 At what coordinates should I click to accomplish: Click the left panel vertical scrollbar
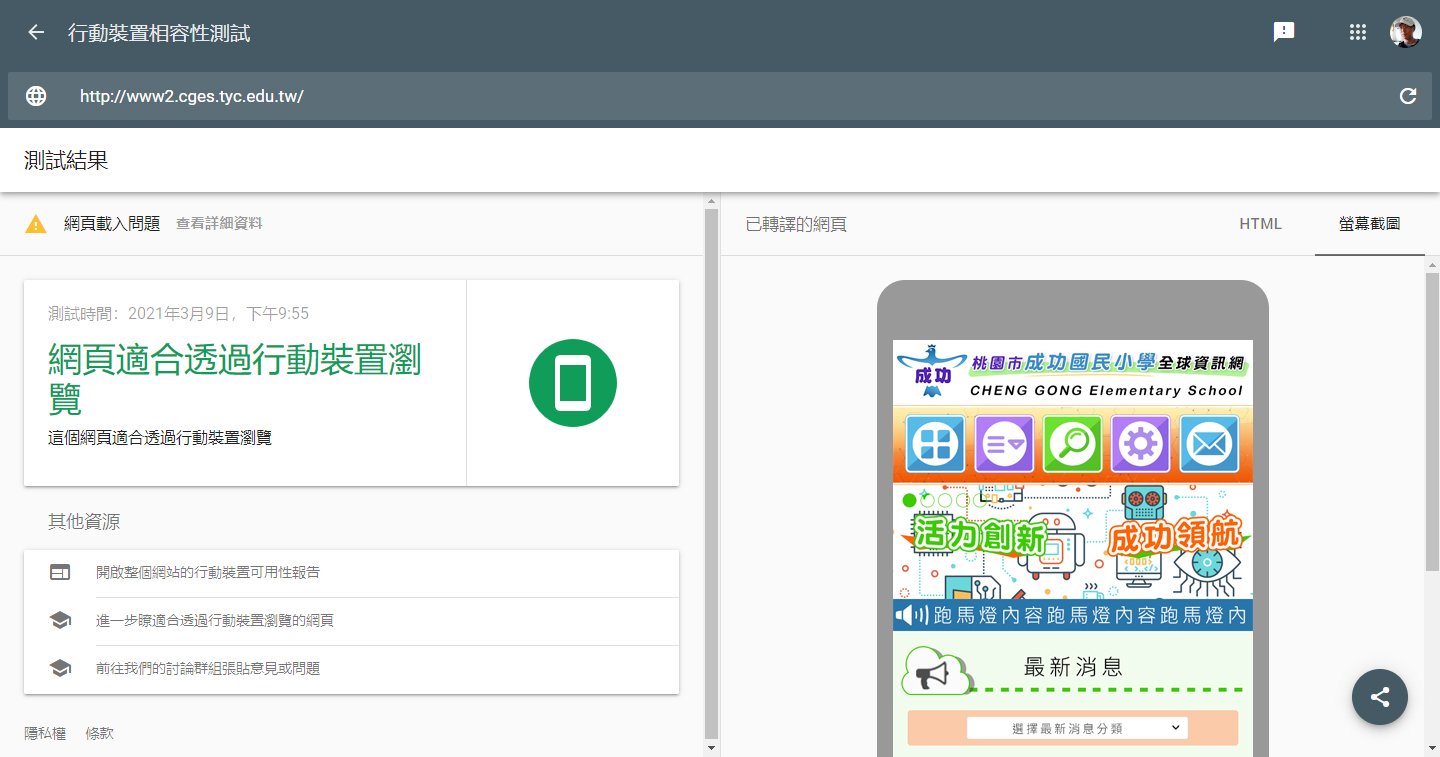click(711, 470)
